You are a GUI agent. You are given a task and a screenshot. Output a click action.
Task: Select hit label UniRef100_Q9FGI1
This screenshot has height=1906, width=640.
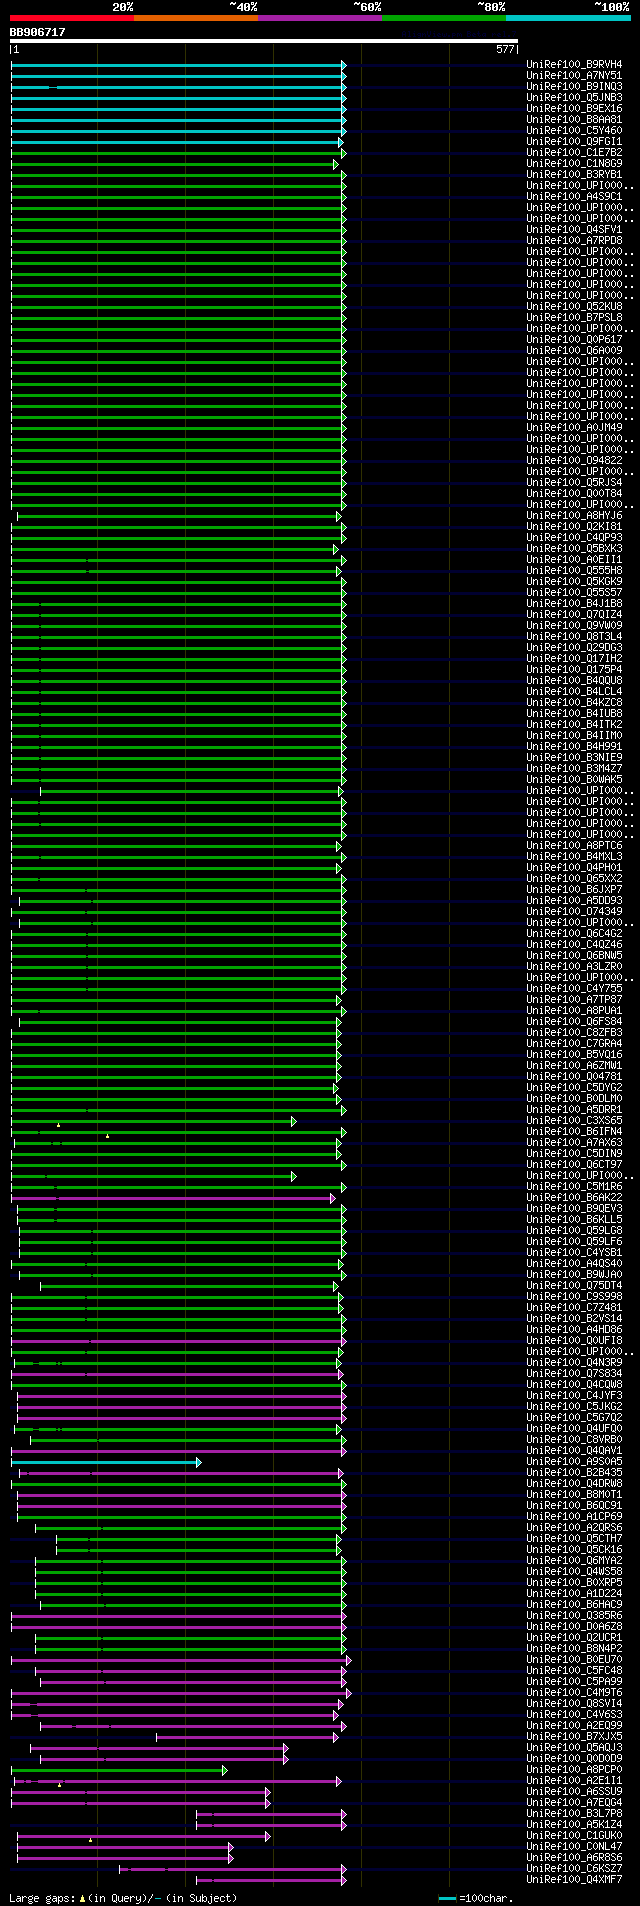point(574,141)
